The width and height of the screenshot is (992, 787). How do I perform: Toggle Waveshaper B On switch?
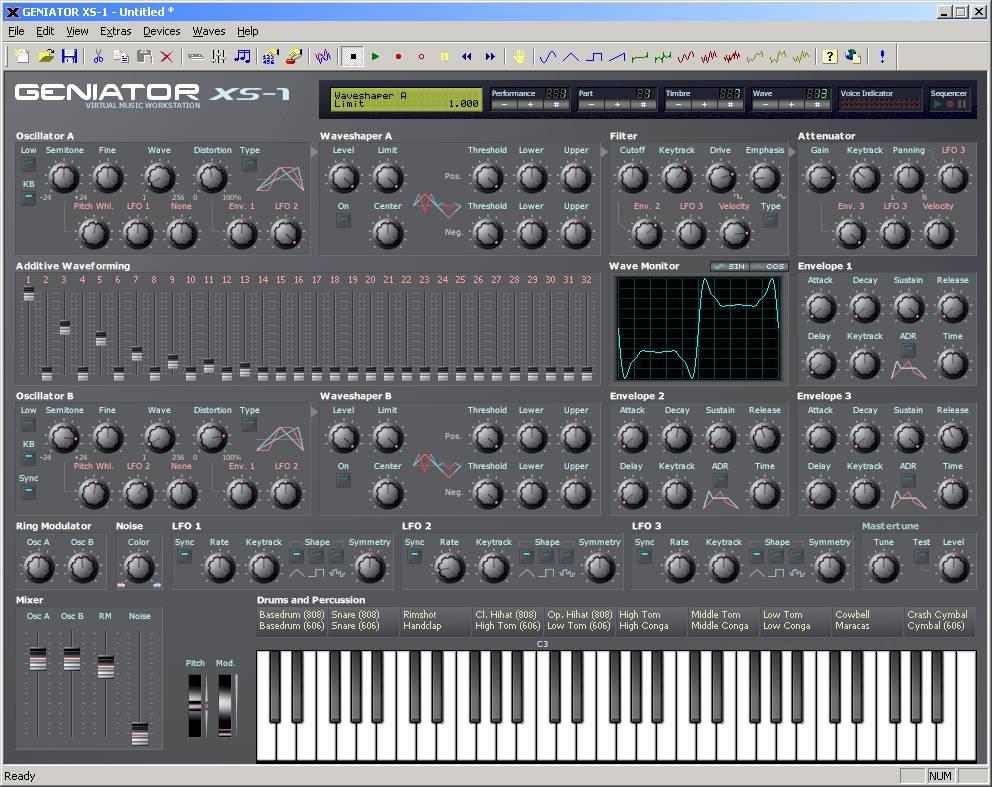tap(343, 480)
